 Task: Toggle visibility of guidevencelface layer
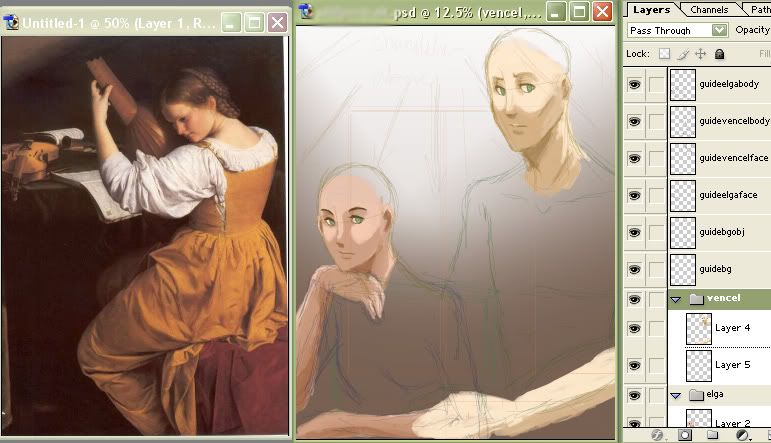coord(634,158)
